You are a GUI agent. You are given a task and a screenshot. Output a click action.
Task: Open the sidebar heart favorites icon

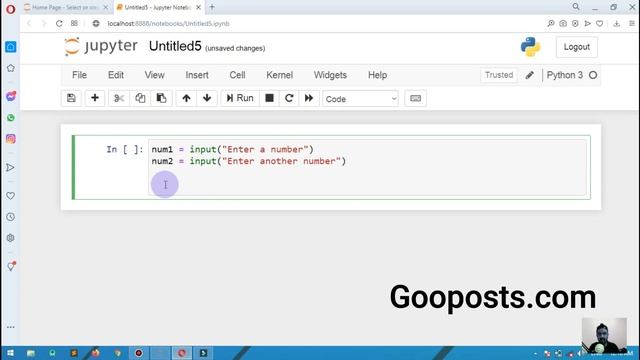(x=11, y=196)
